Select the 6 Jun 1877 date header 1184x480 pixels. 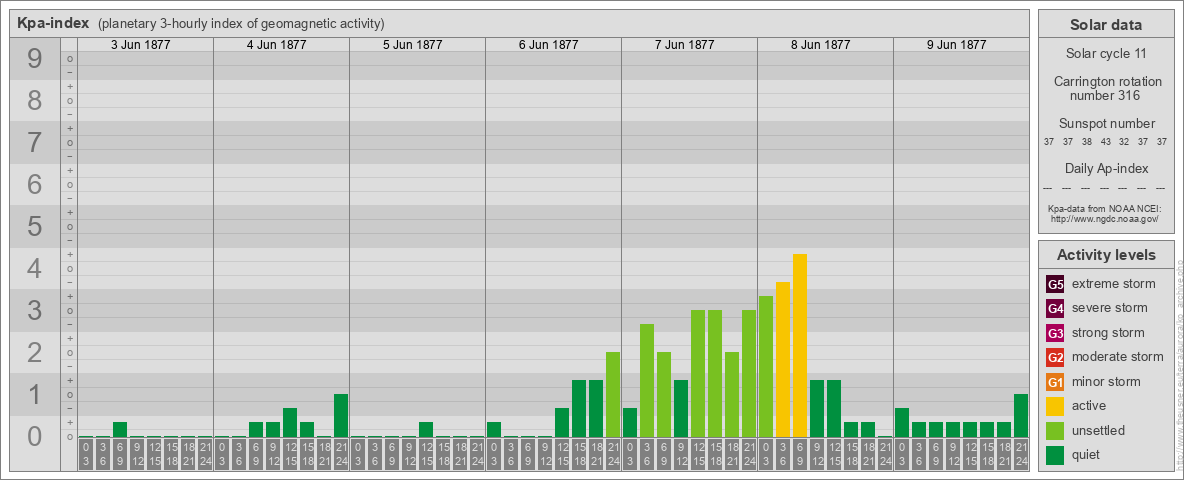pyautogui.click(x=548, y=45)
